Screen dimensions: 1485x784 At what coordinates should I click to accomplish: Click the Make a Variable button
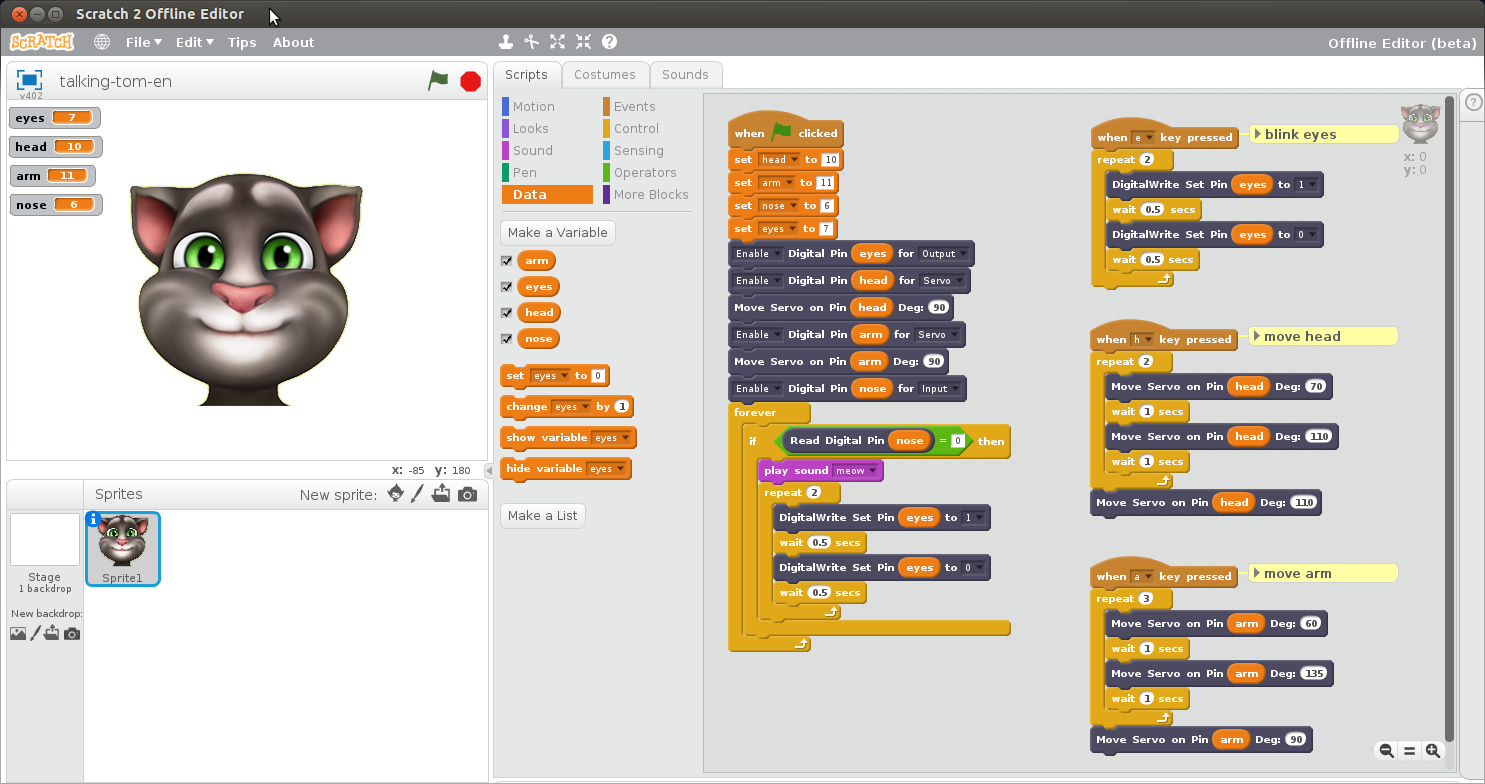click(x=557, y=232)
